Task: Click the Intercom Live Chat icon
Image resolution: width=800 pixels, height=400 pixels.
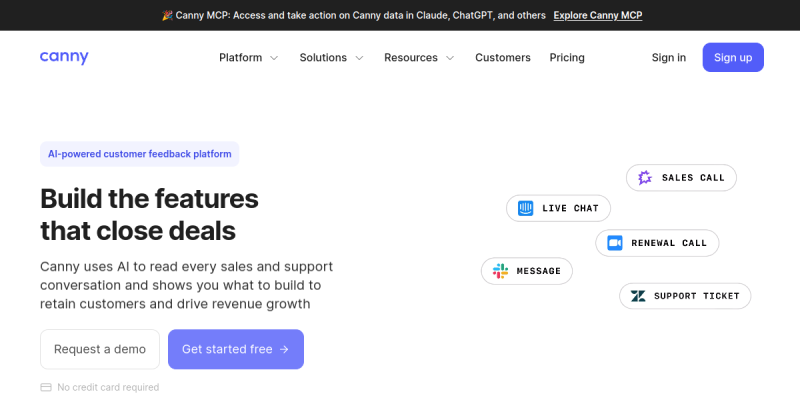Action: pyautogui.click(x=526, y=208)
